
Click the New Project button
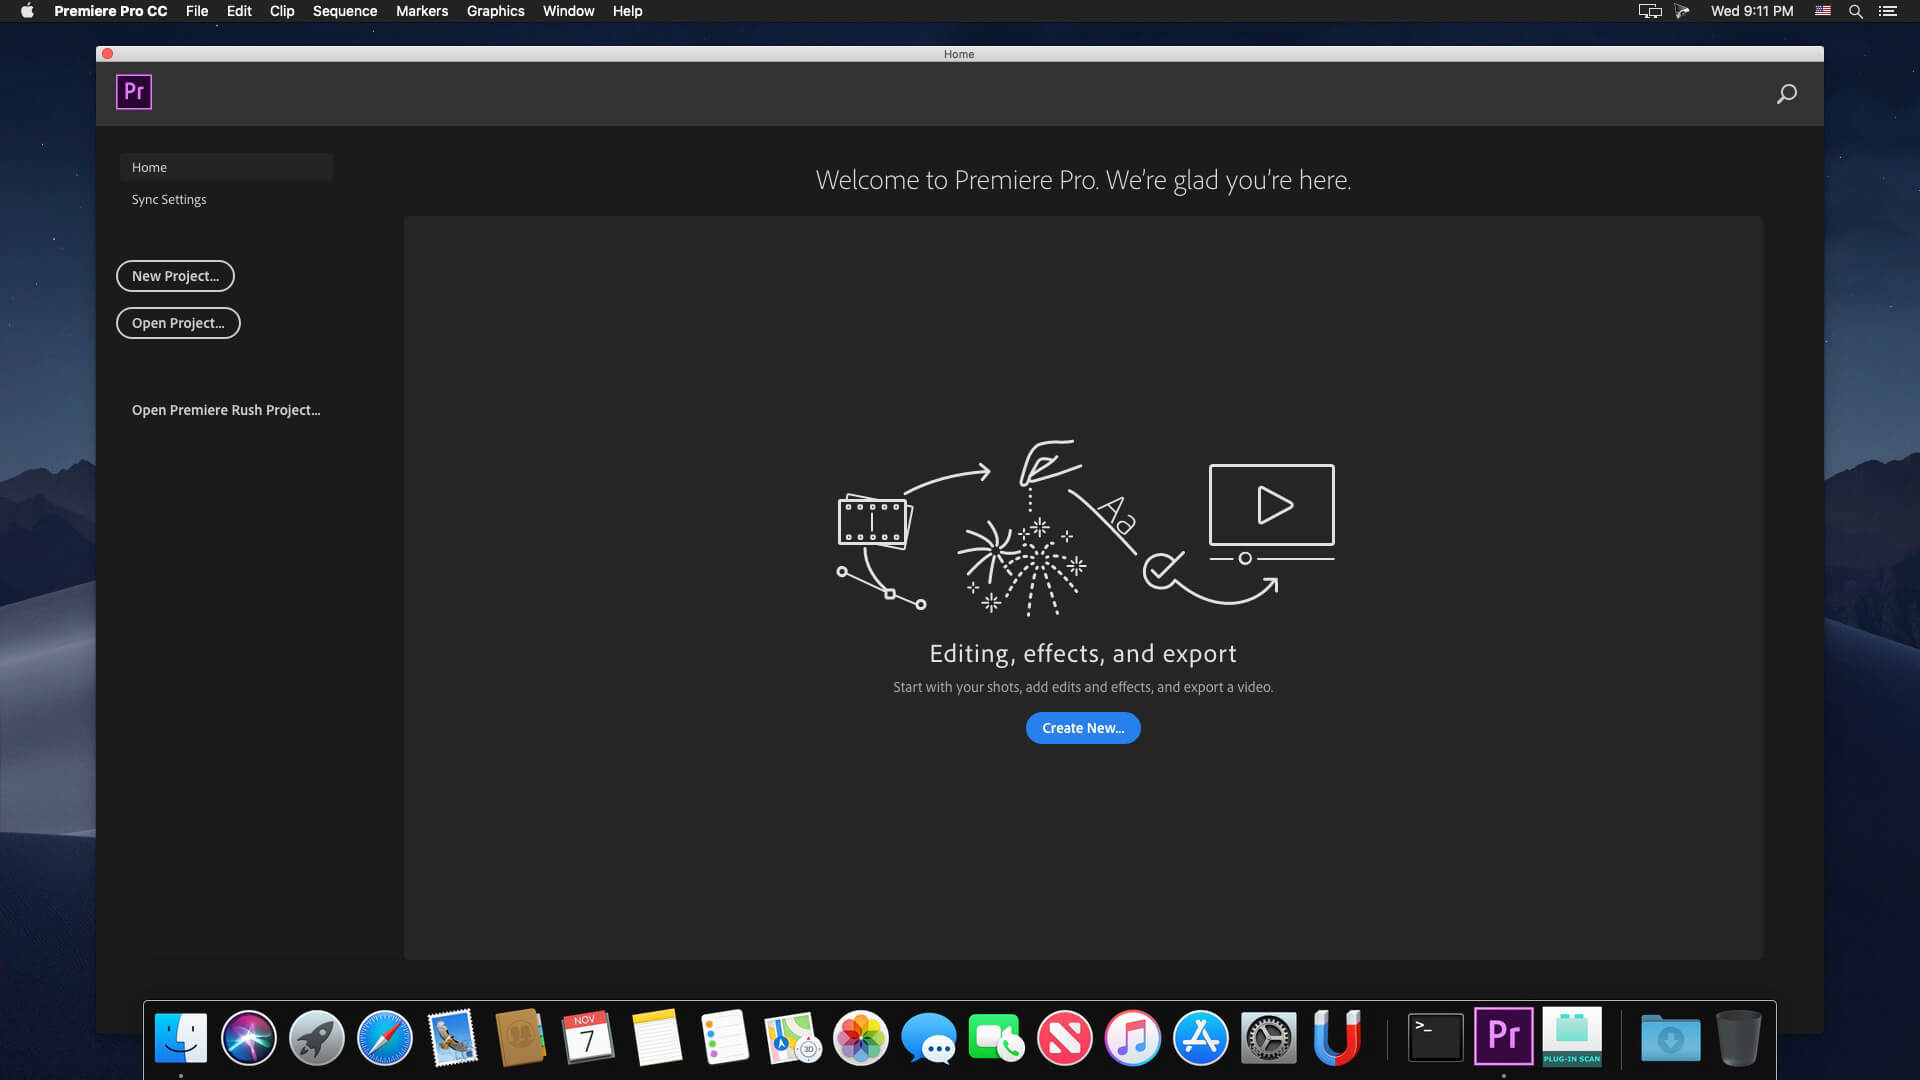(175, 276)
